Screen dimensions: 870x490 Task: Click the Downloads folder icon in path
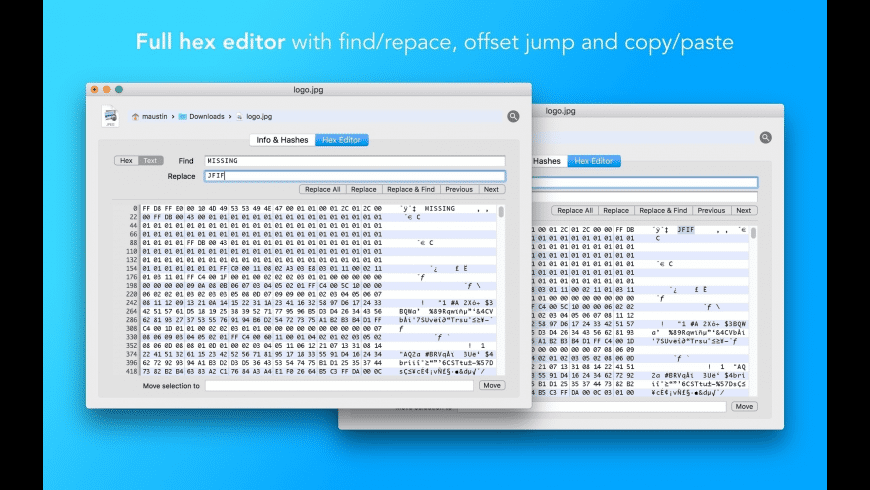tap(183, 117)
